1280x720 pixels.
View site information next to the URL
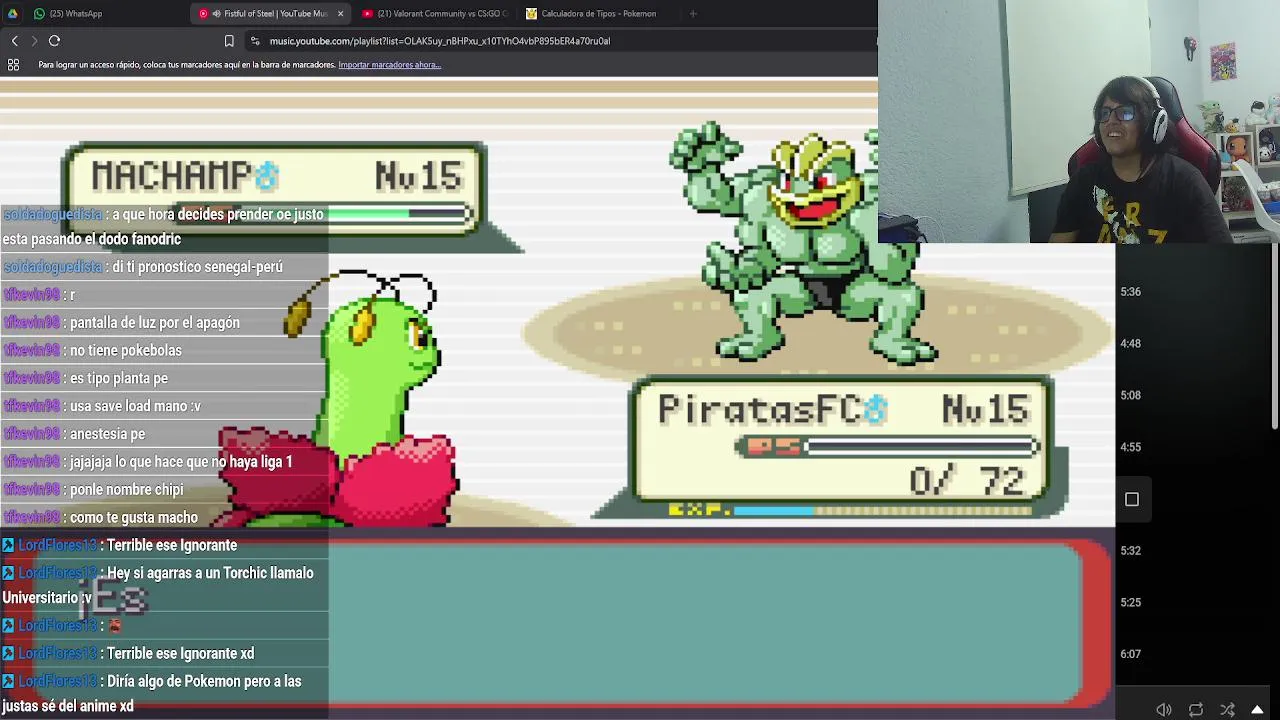(x=255, y=41)
